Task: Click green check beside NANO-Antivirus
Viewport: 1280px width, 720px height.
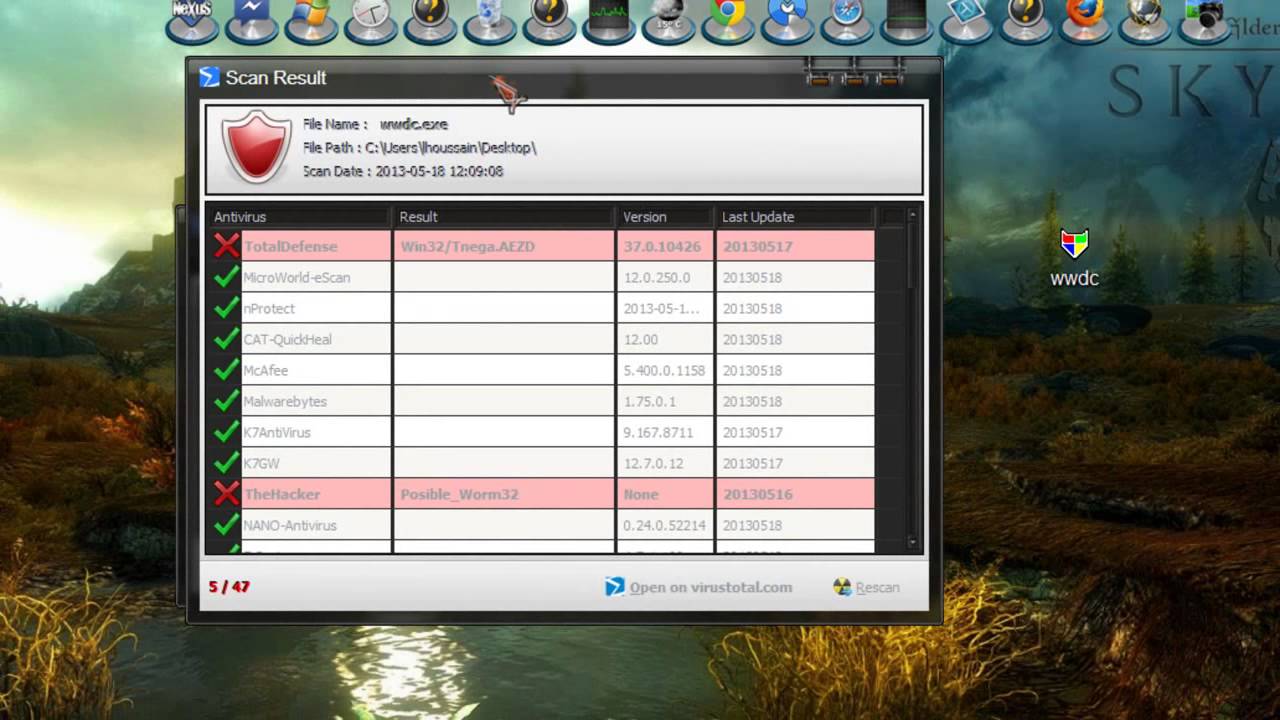Action: pos(227,524)
